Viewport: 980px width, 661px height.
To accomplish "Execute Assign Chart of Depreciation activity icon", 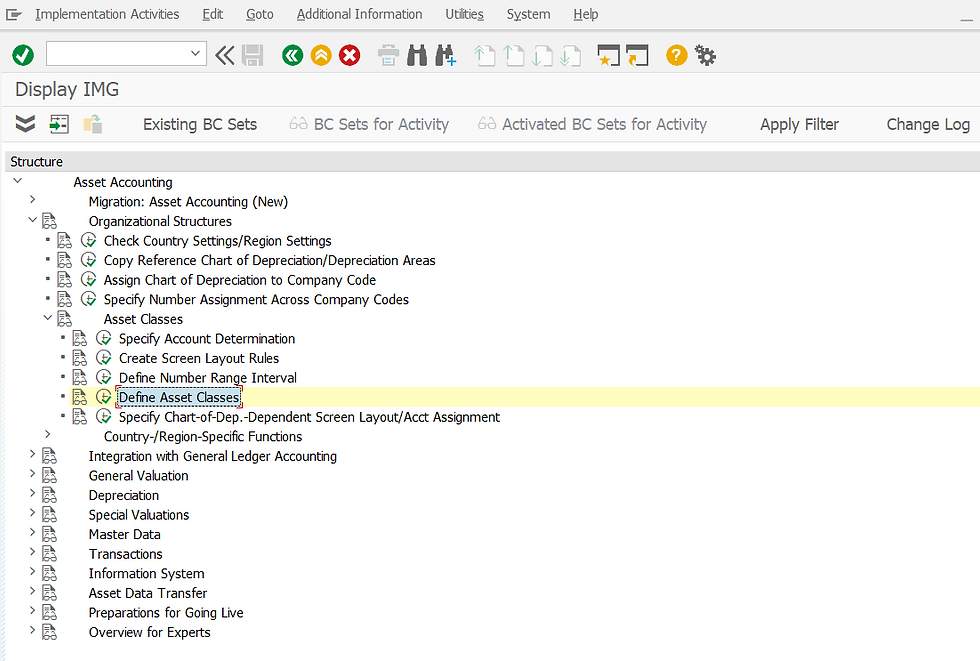I will [89, 279].
